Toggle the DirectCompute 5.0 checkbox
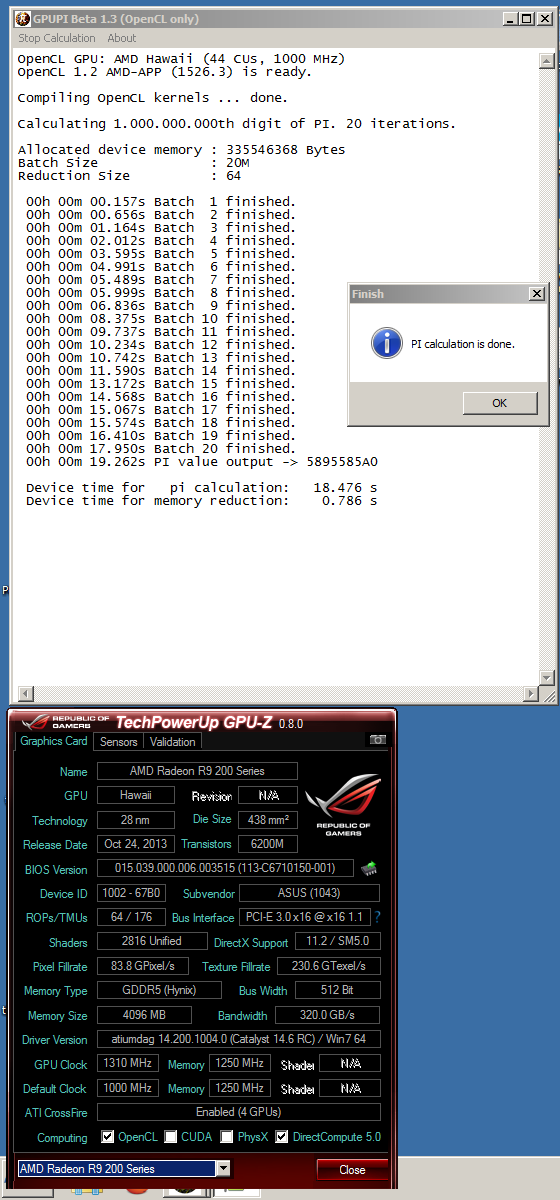Screen dimensions: 560x1200 [x=282, y=1137]
